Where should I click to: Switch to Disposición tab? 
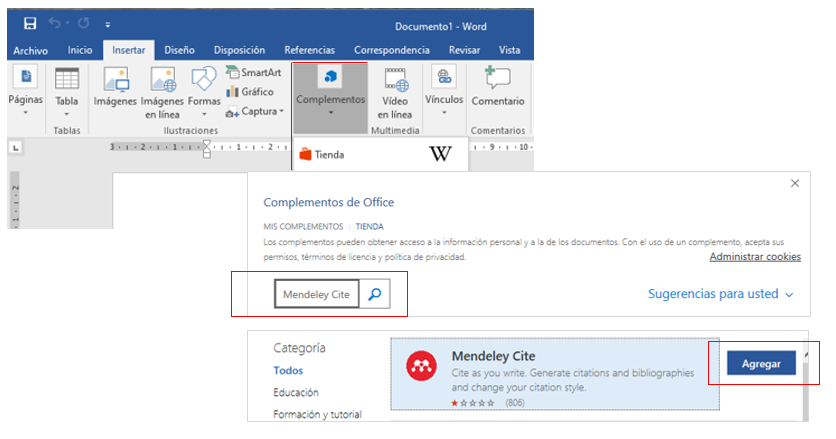tap(239, 50)
